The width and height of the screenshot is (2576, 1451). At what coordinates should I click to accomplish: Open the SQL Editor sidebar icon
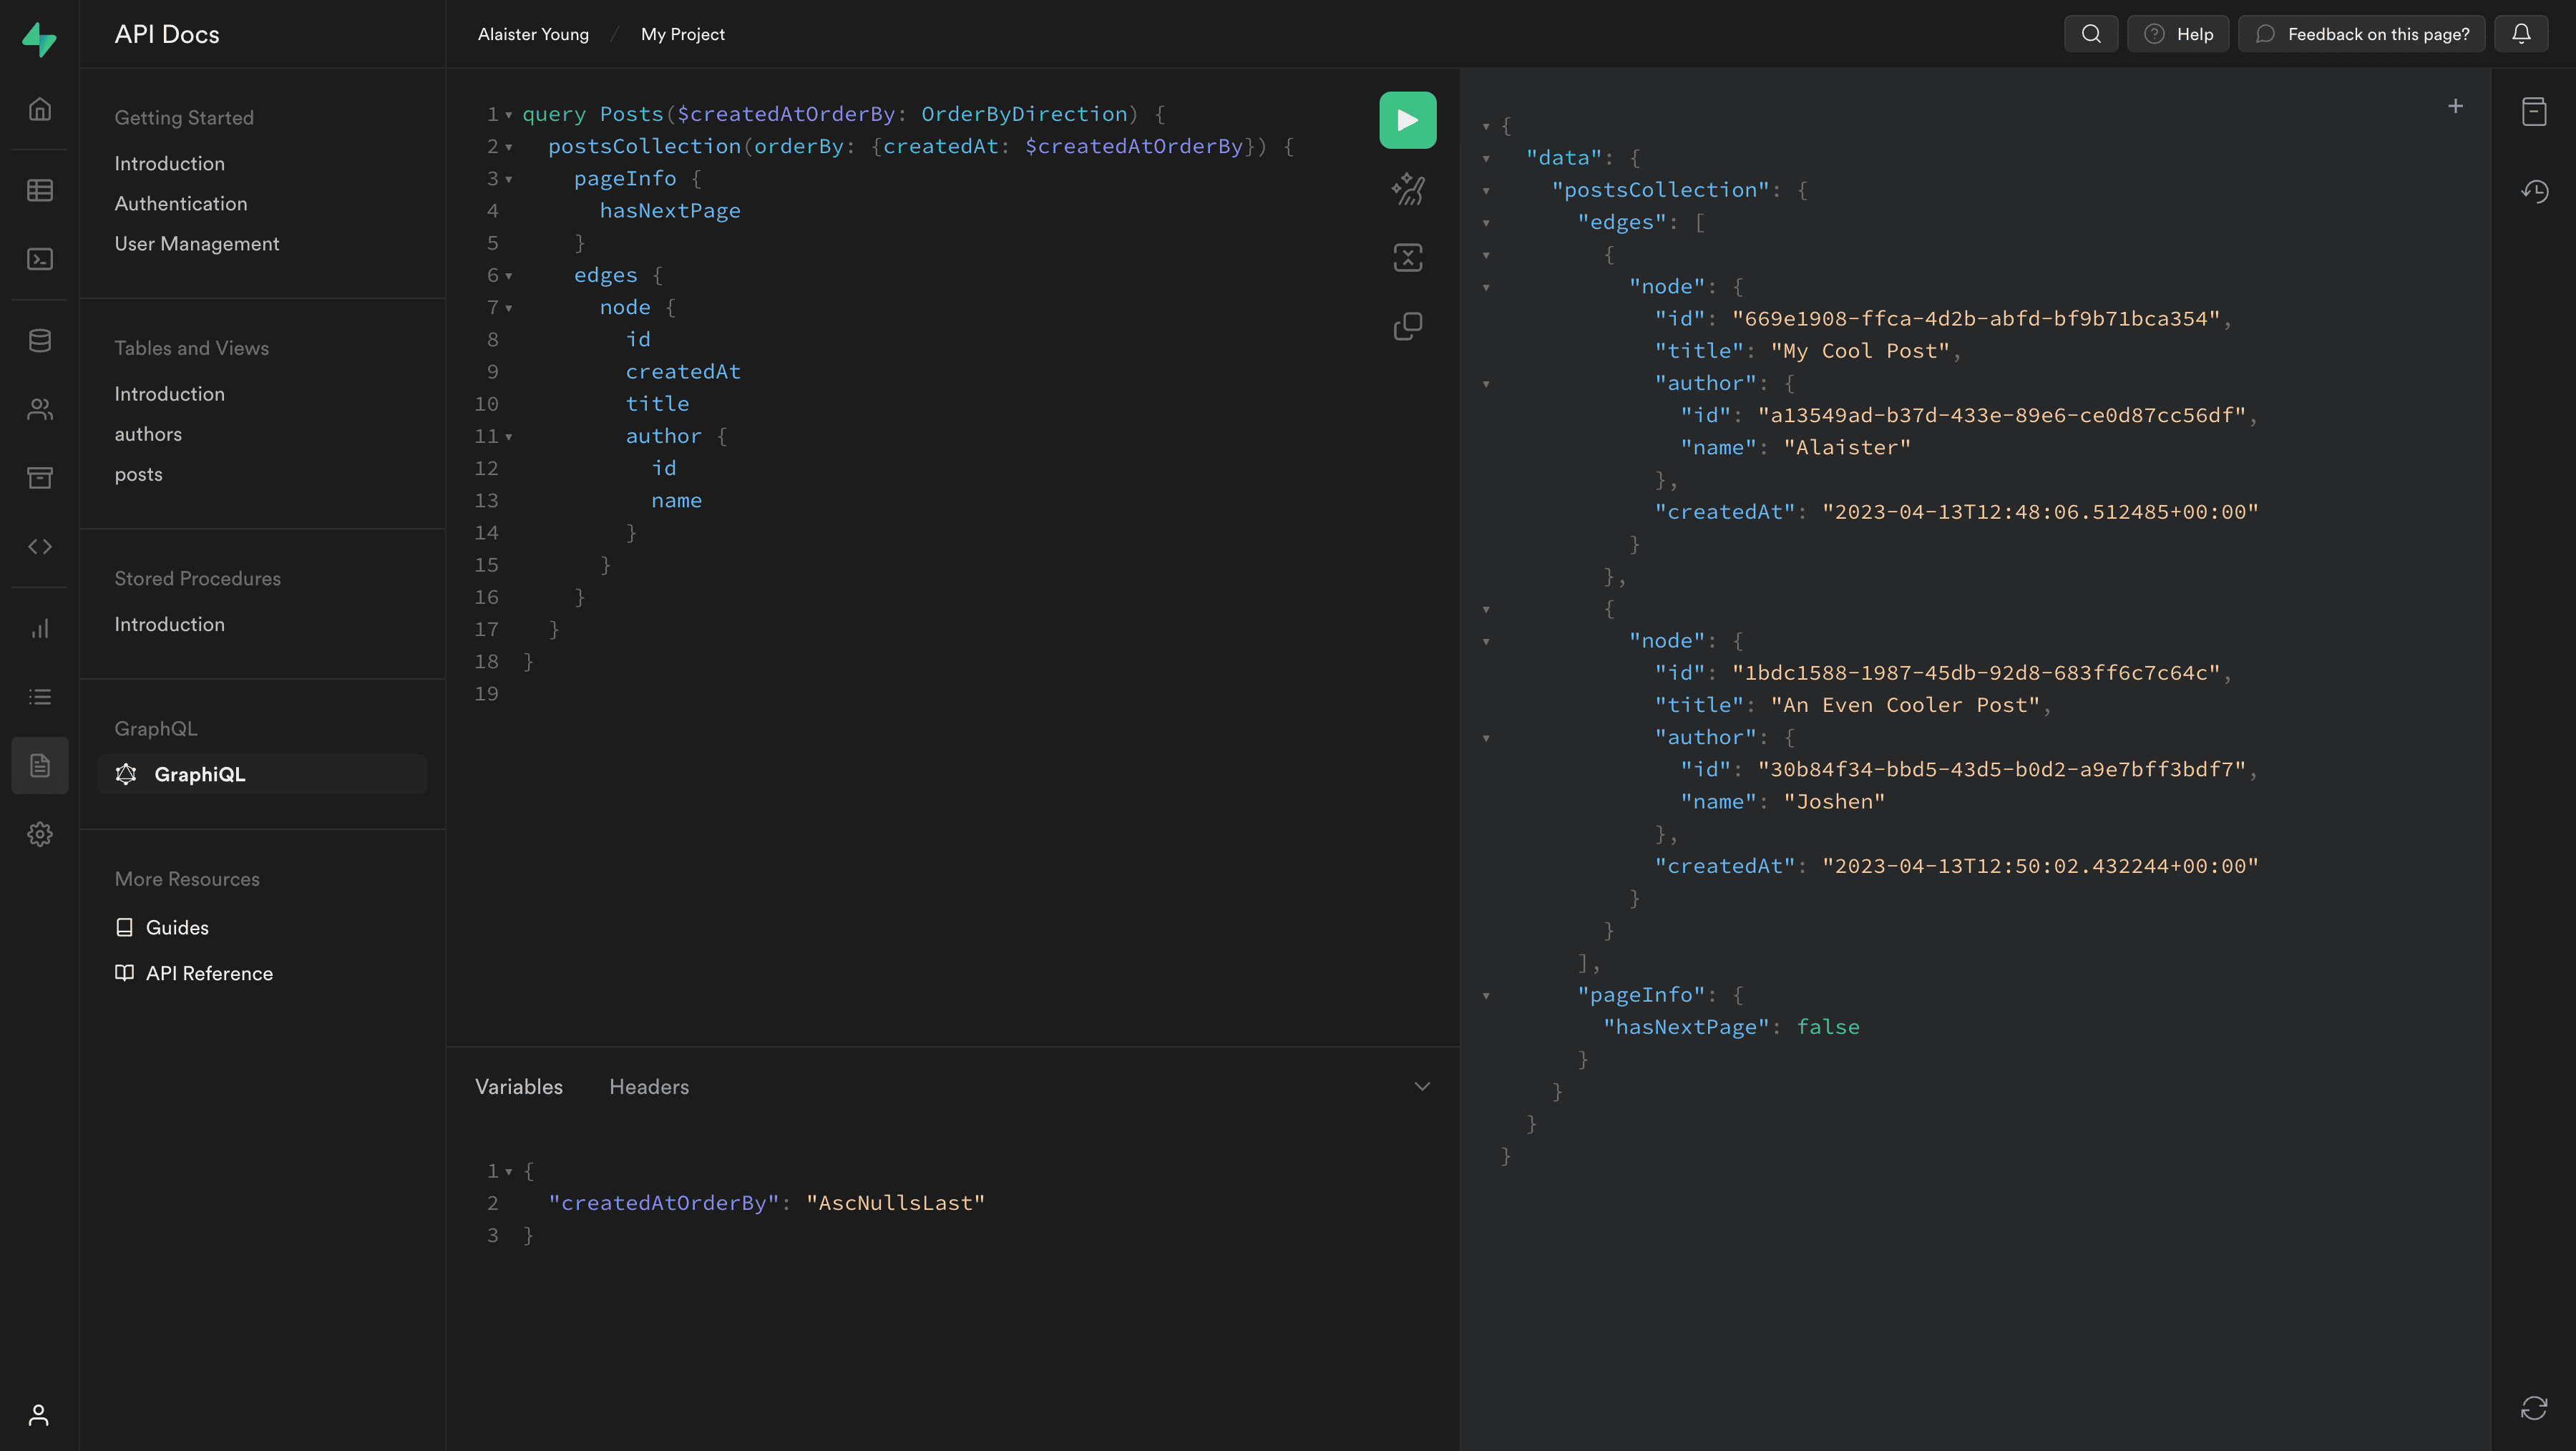tap(40, 259)
